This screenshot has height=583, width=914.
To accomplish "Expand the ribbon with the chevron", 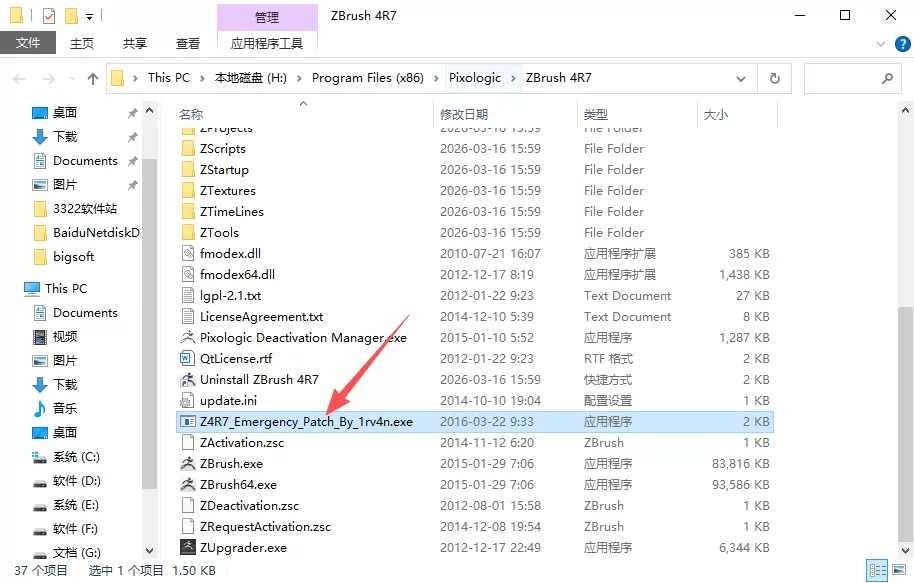I will (880, 44).
